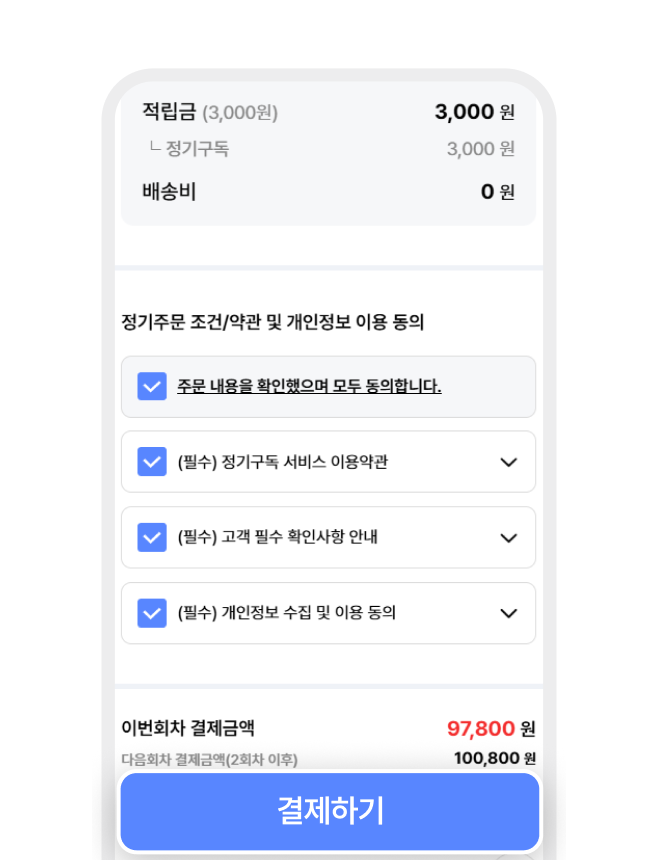Click the blue checkmark for 고객 필수 확인사항 안내
The height and width of the screenshot is (860, 656).
[151, 537]
